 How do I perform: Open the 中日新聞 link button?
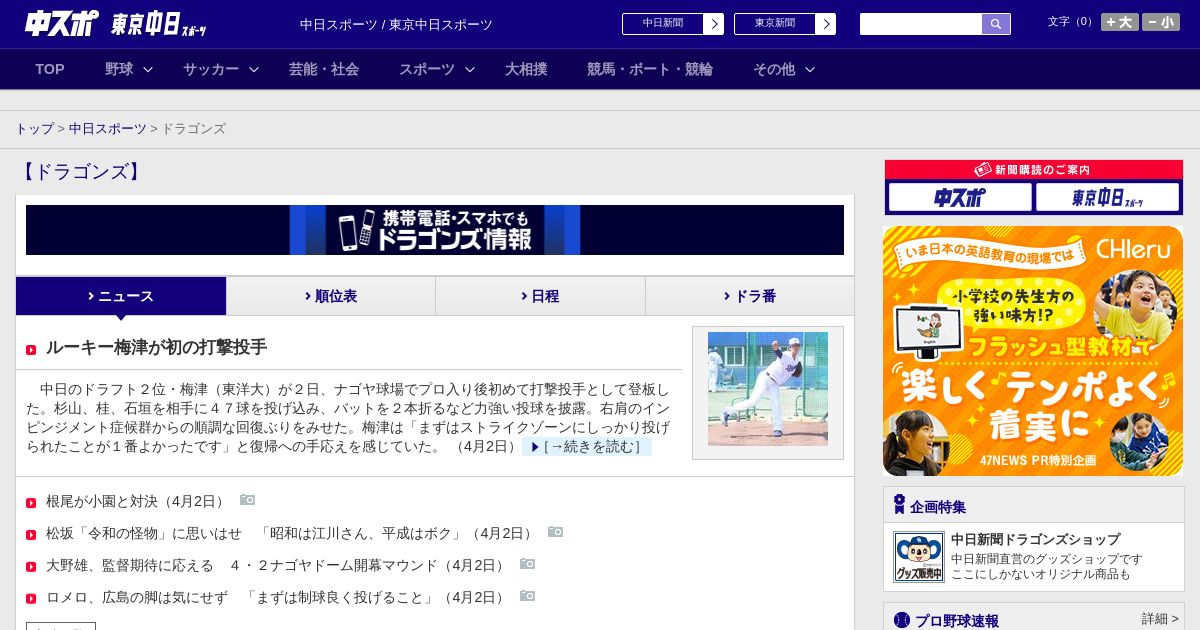click(x=663, y=24)
